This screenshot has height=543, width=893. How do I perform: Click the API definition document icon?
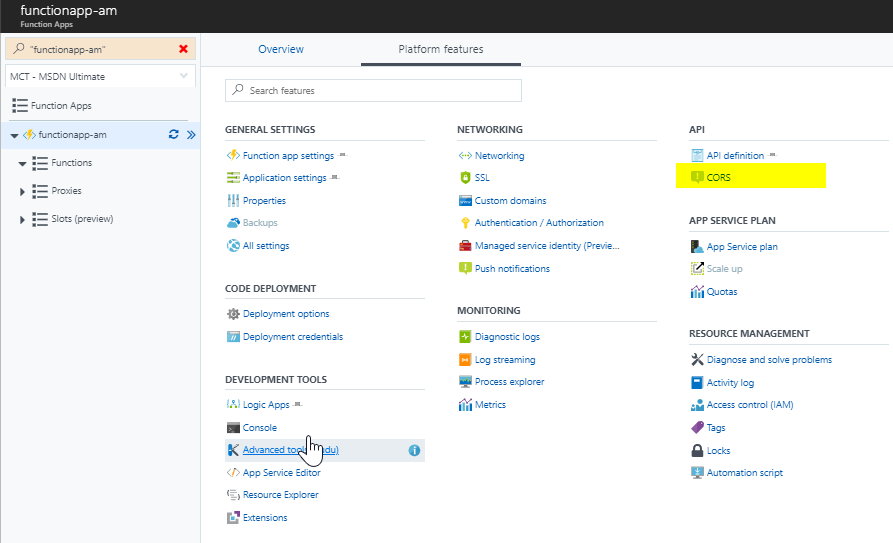[697, 155]
